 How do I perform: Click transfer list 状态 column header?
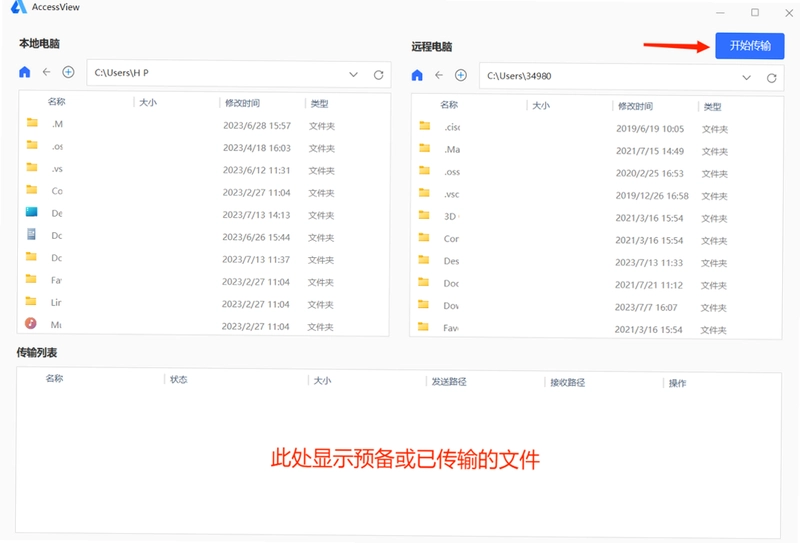[x=179, y=380]
